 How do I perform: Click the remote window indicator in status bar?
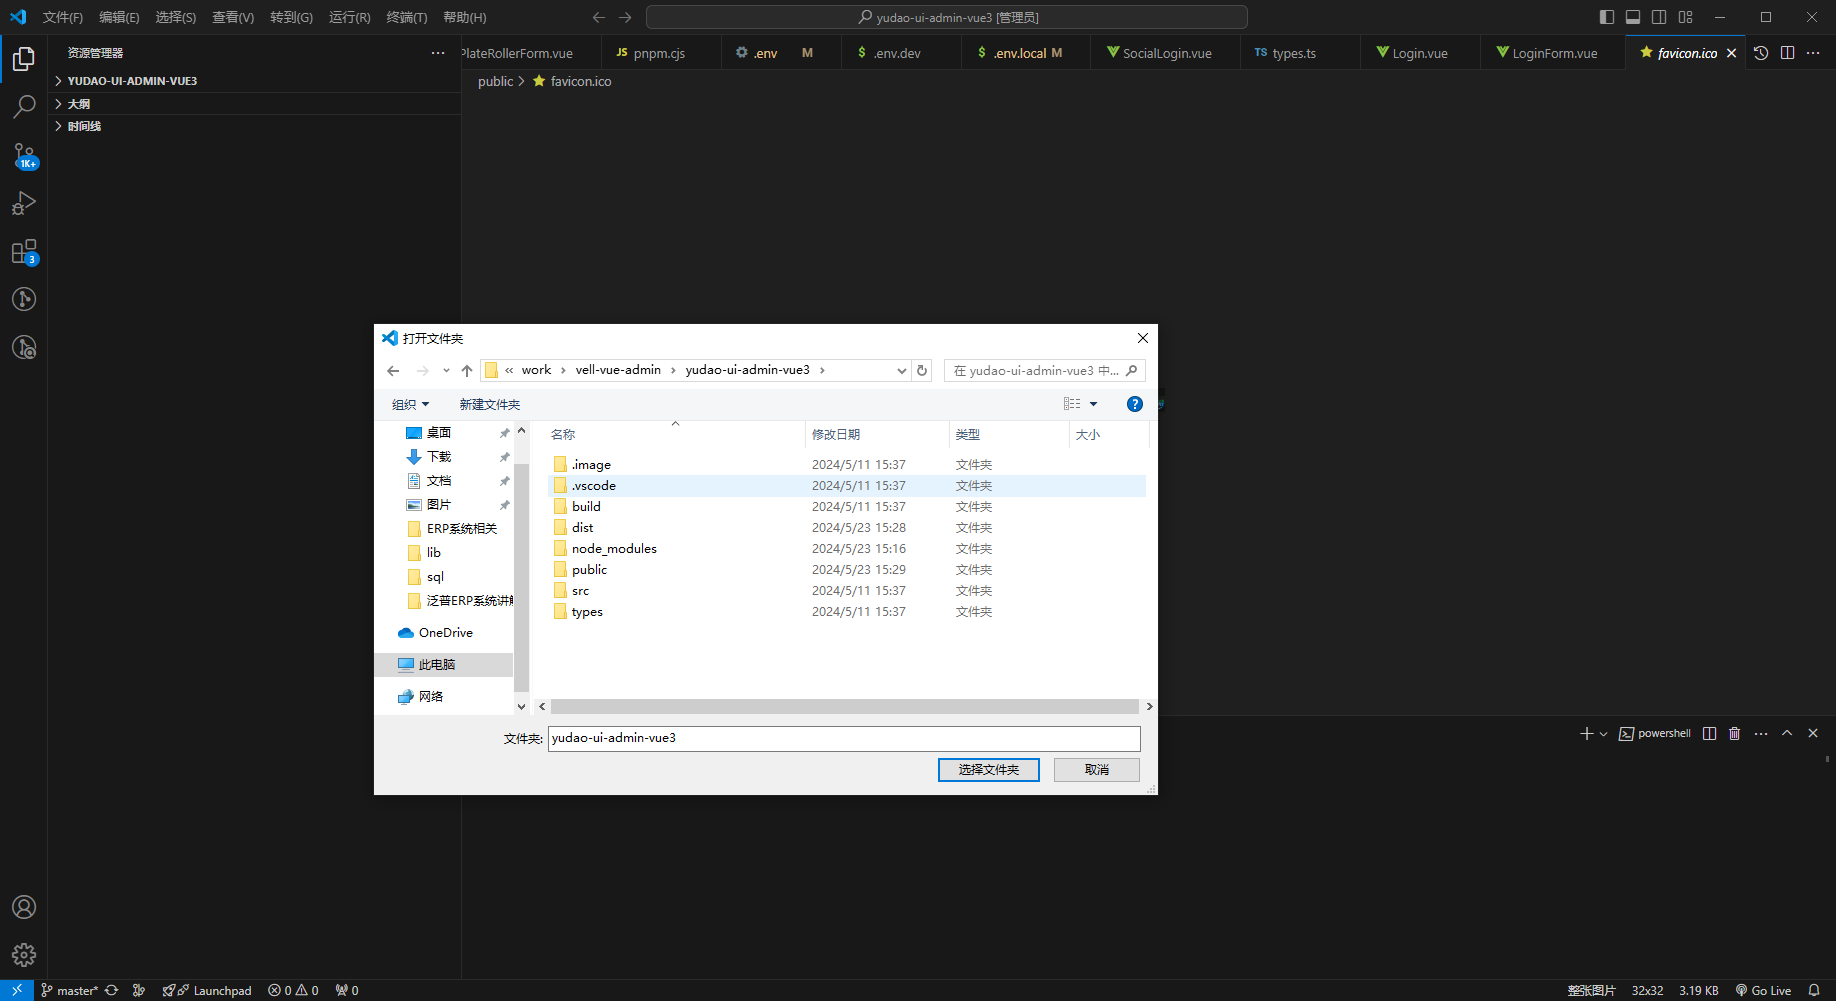17,990
